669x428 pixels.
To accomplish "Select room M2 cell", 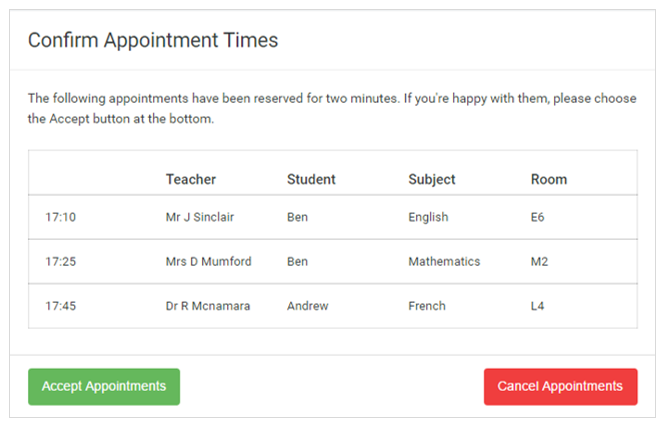I will [539, 262].
